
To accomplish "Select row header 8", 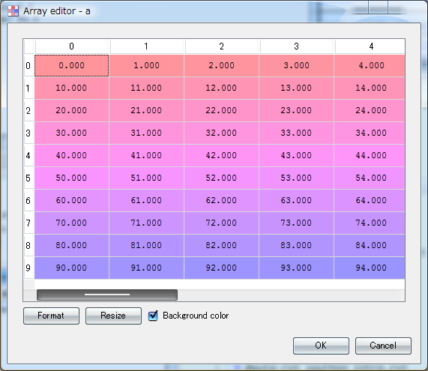I will point(29,246).
